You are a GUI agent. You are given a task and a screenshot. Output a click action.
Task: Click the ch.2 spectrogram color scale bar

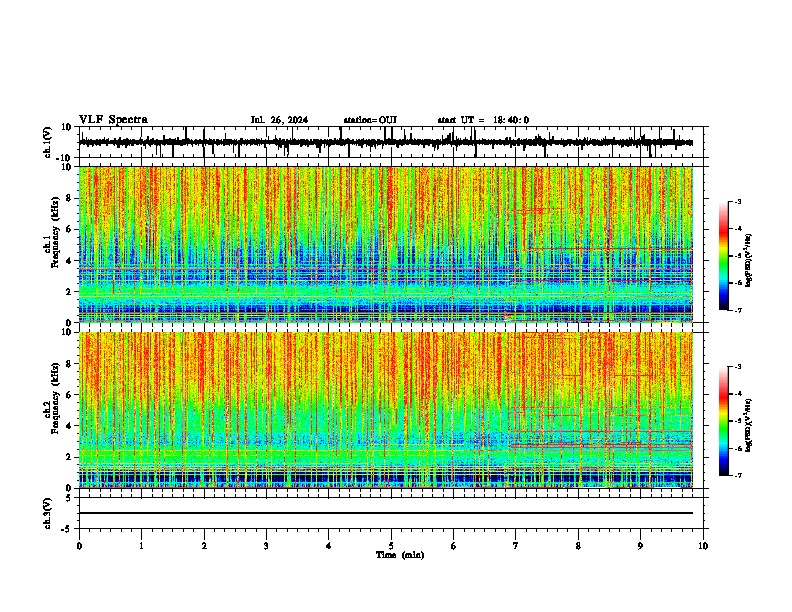724,421
